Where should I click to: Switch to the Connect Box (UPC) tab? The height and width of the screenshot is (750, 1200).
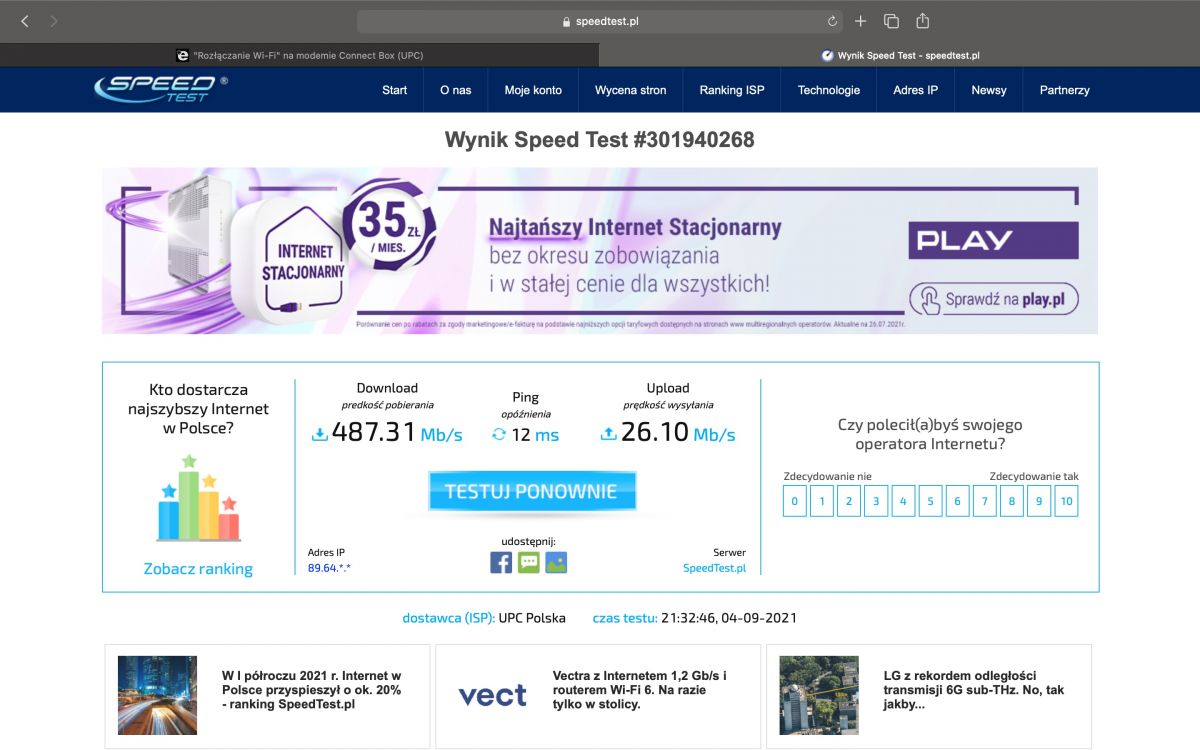pos(300,55)
